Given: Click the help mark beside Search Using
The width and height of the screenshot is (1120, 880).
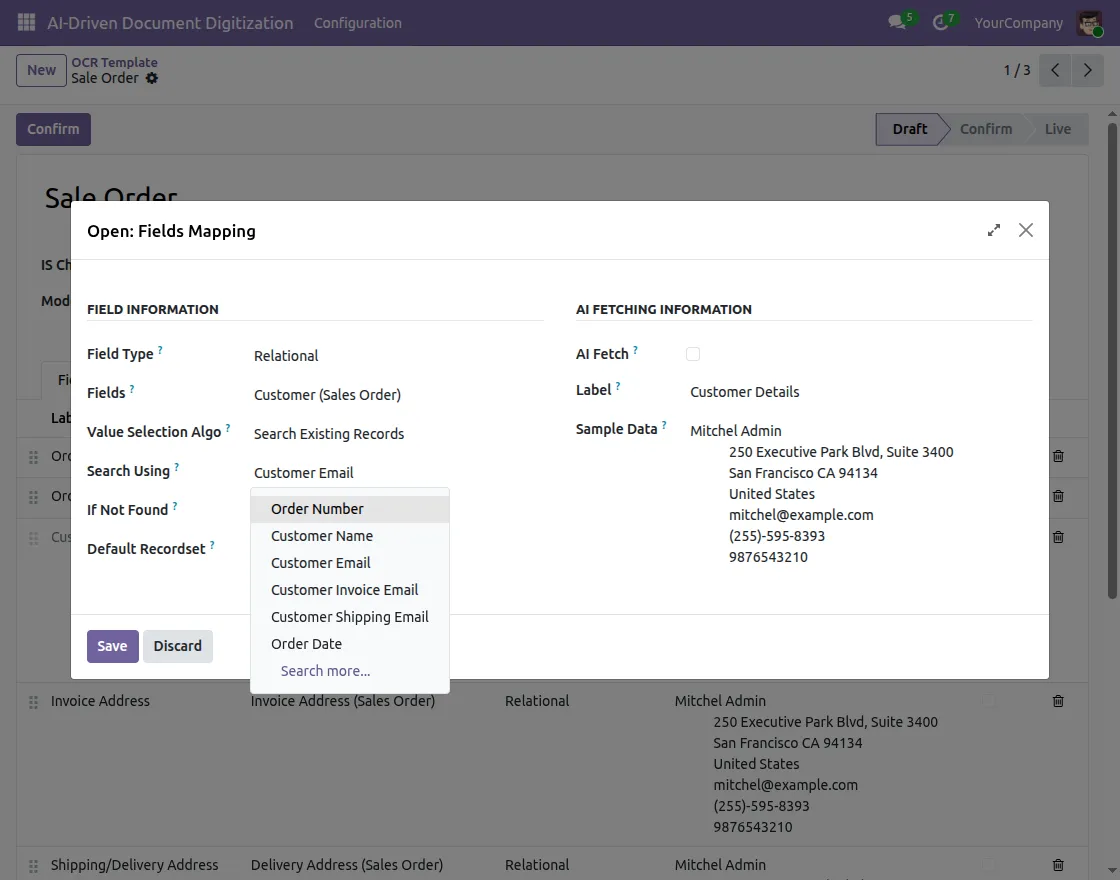Looking at the screenshot, I should click(176, 467).
